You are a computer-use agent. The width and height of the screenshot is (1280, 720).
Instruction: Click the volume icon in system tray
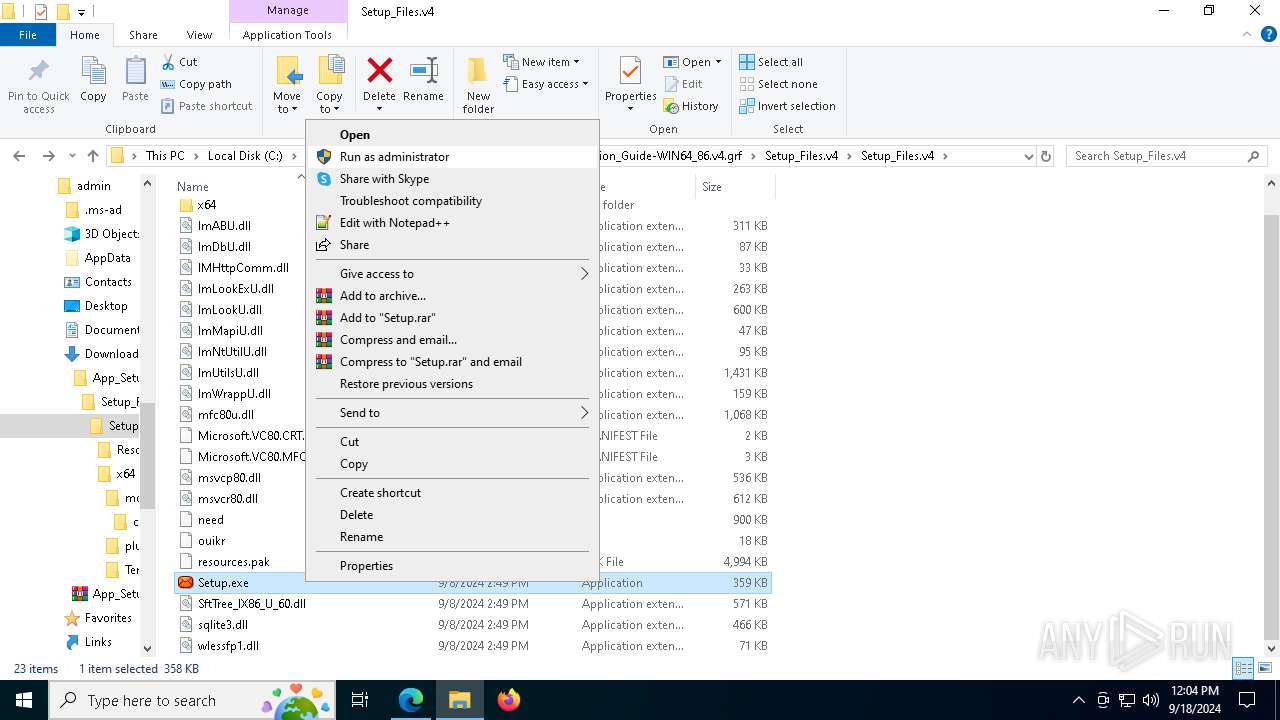1150,700
